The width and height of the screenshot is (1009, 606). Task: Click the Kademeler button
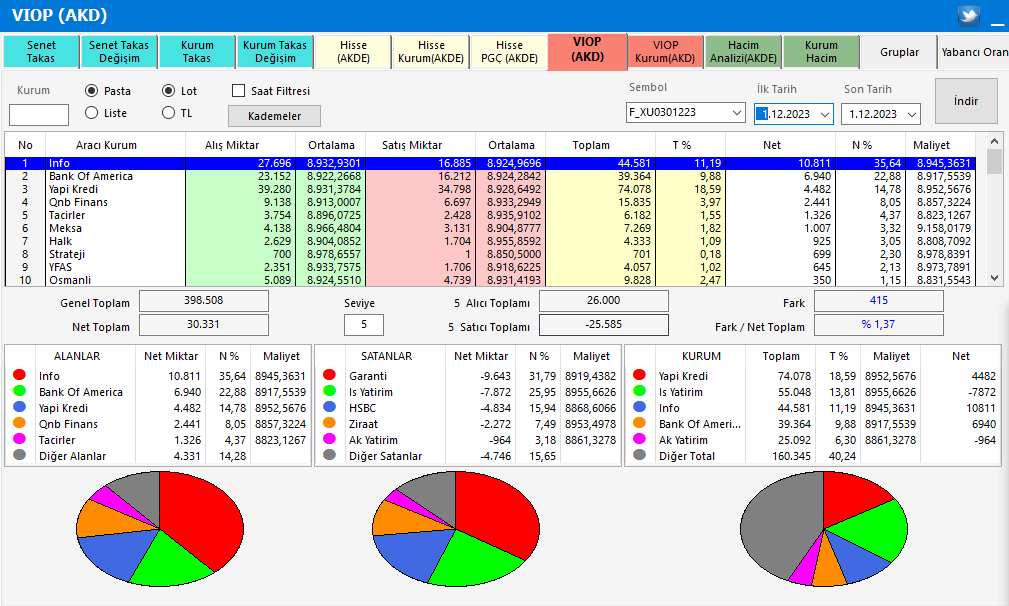[x=274, y=116]
